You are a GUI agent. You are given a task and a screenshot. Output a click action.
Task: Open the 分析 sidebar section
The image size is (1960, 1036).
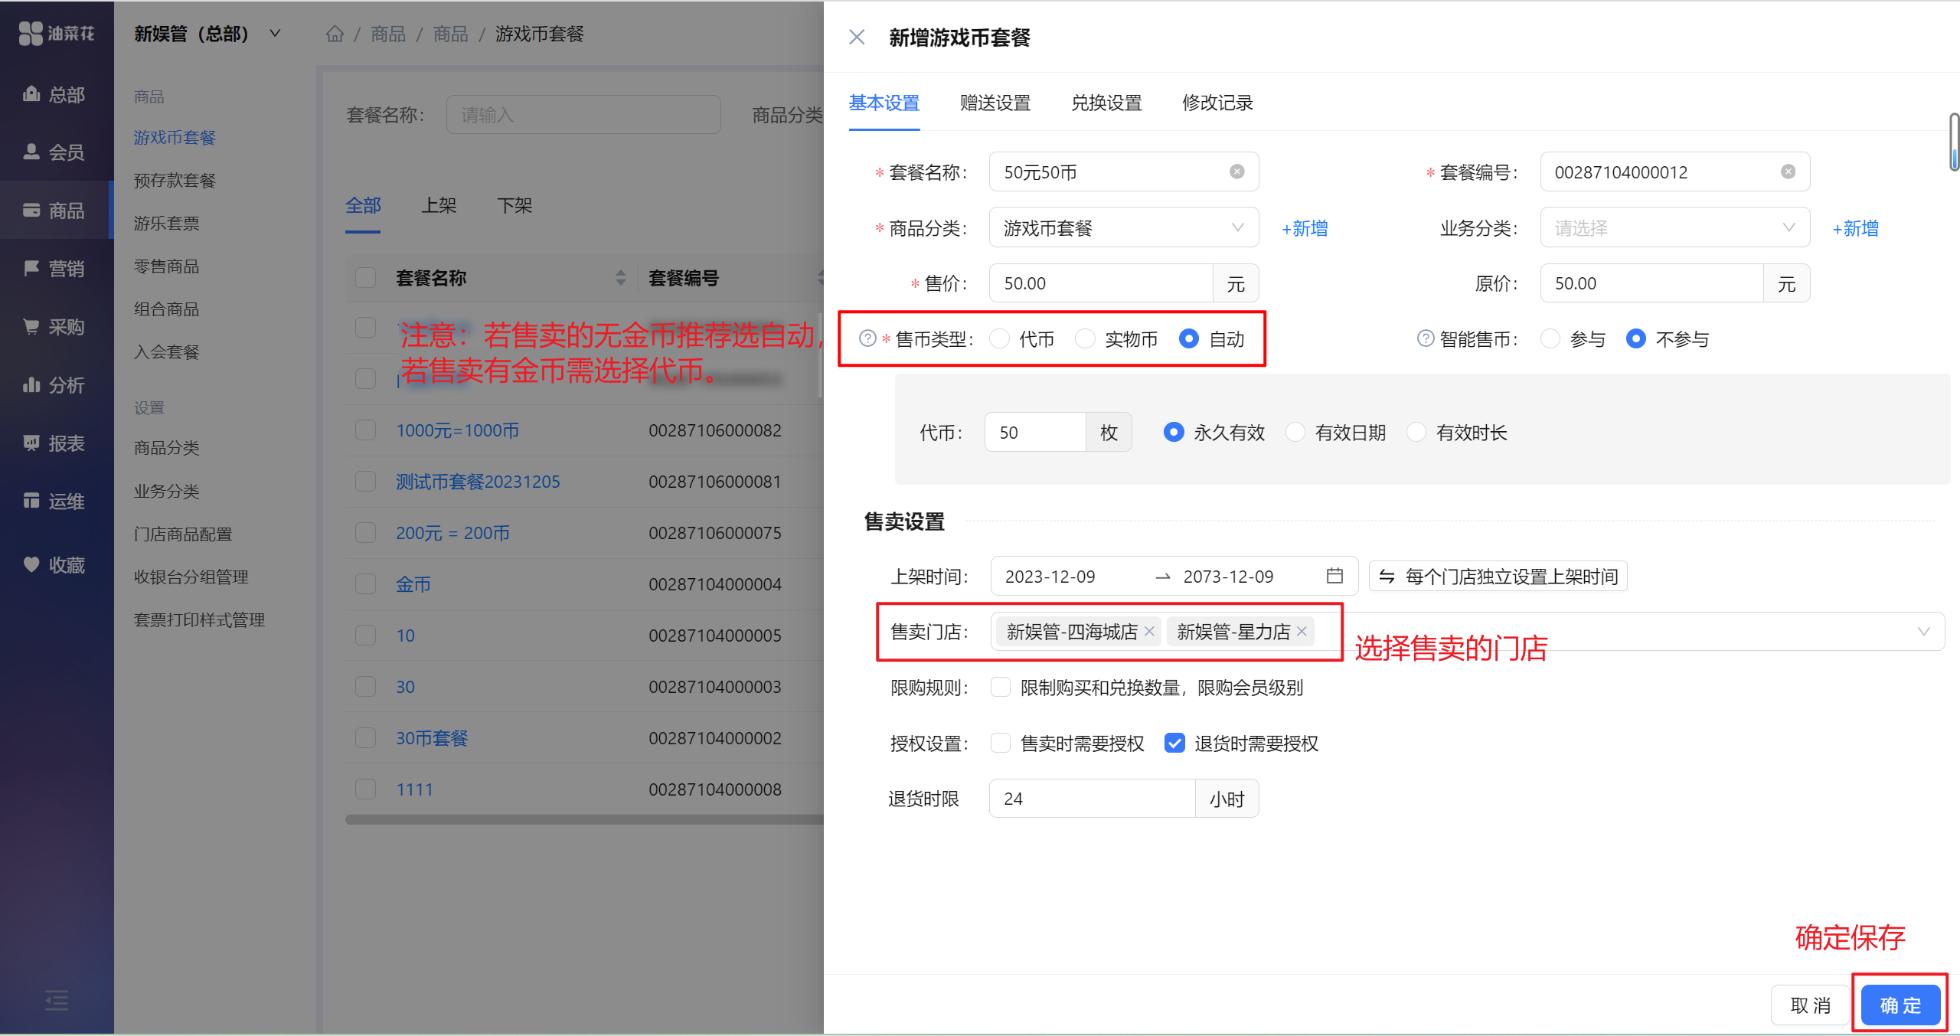click(55, 384)
